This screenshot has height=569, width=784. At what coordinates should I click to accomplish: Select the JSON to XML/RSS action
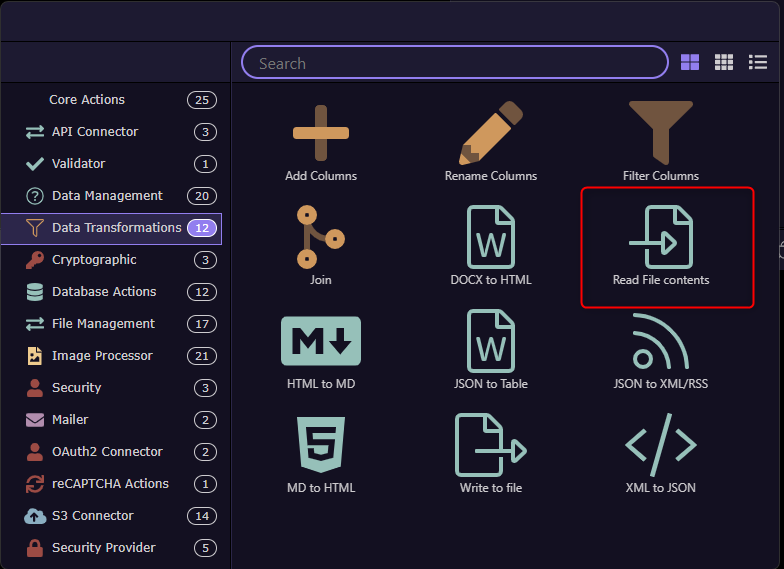click(x=660, y=341)
